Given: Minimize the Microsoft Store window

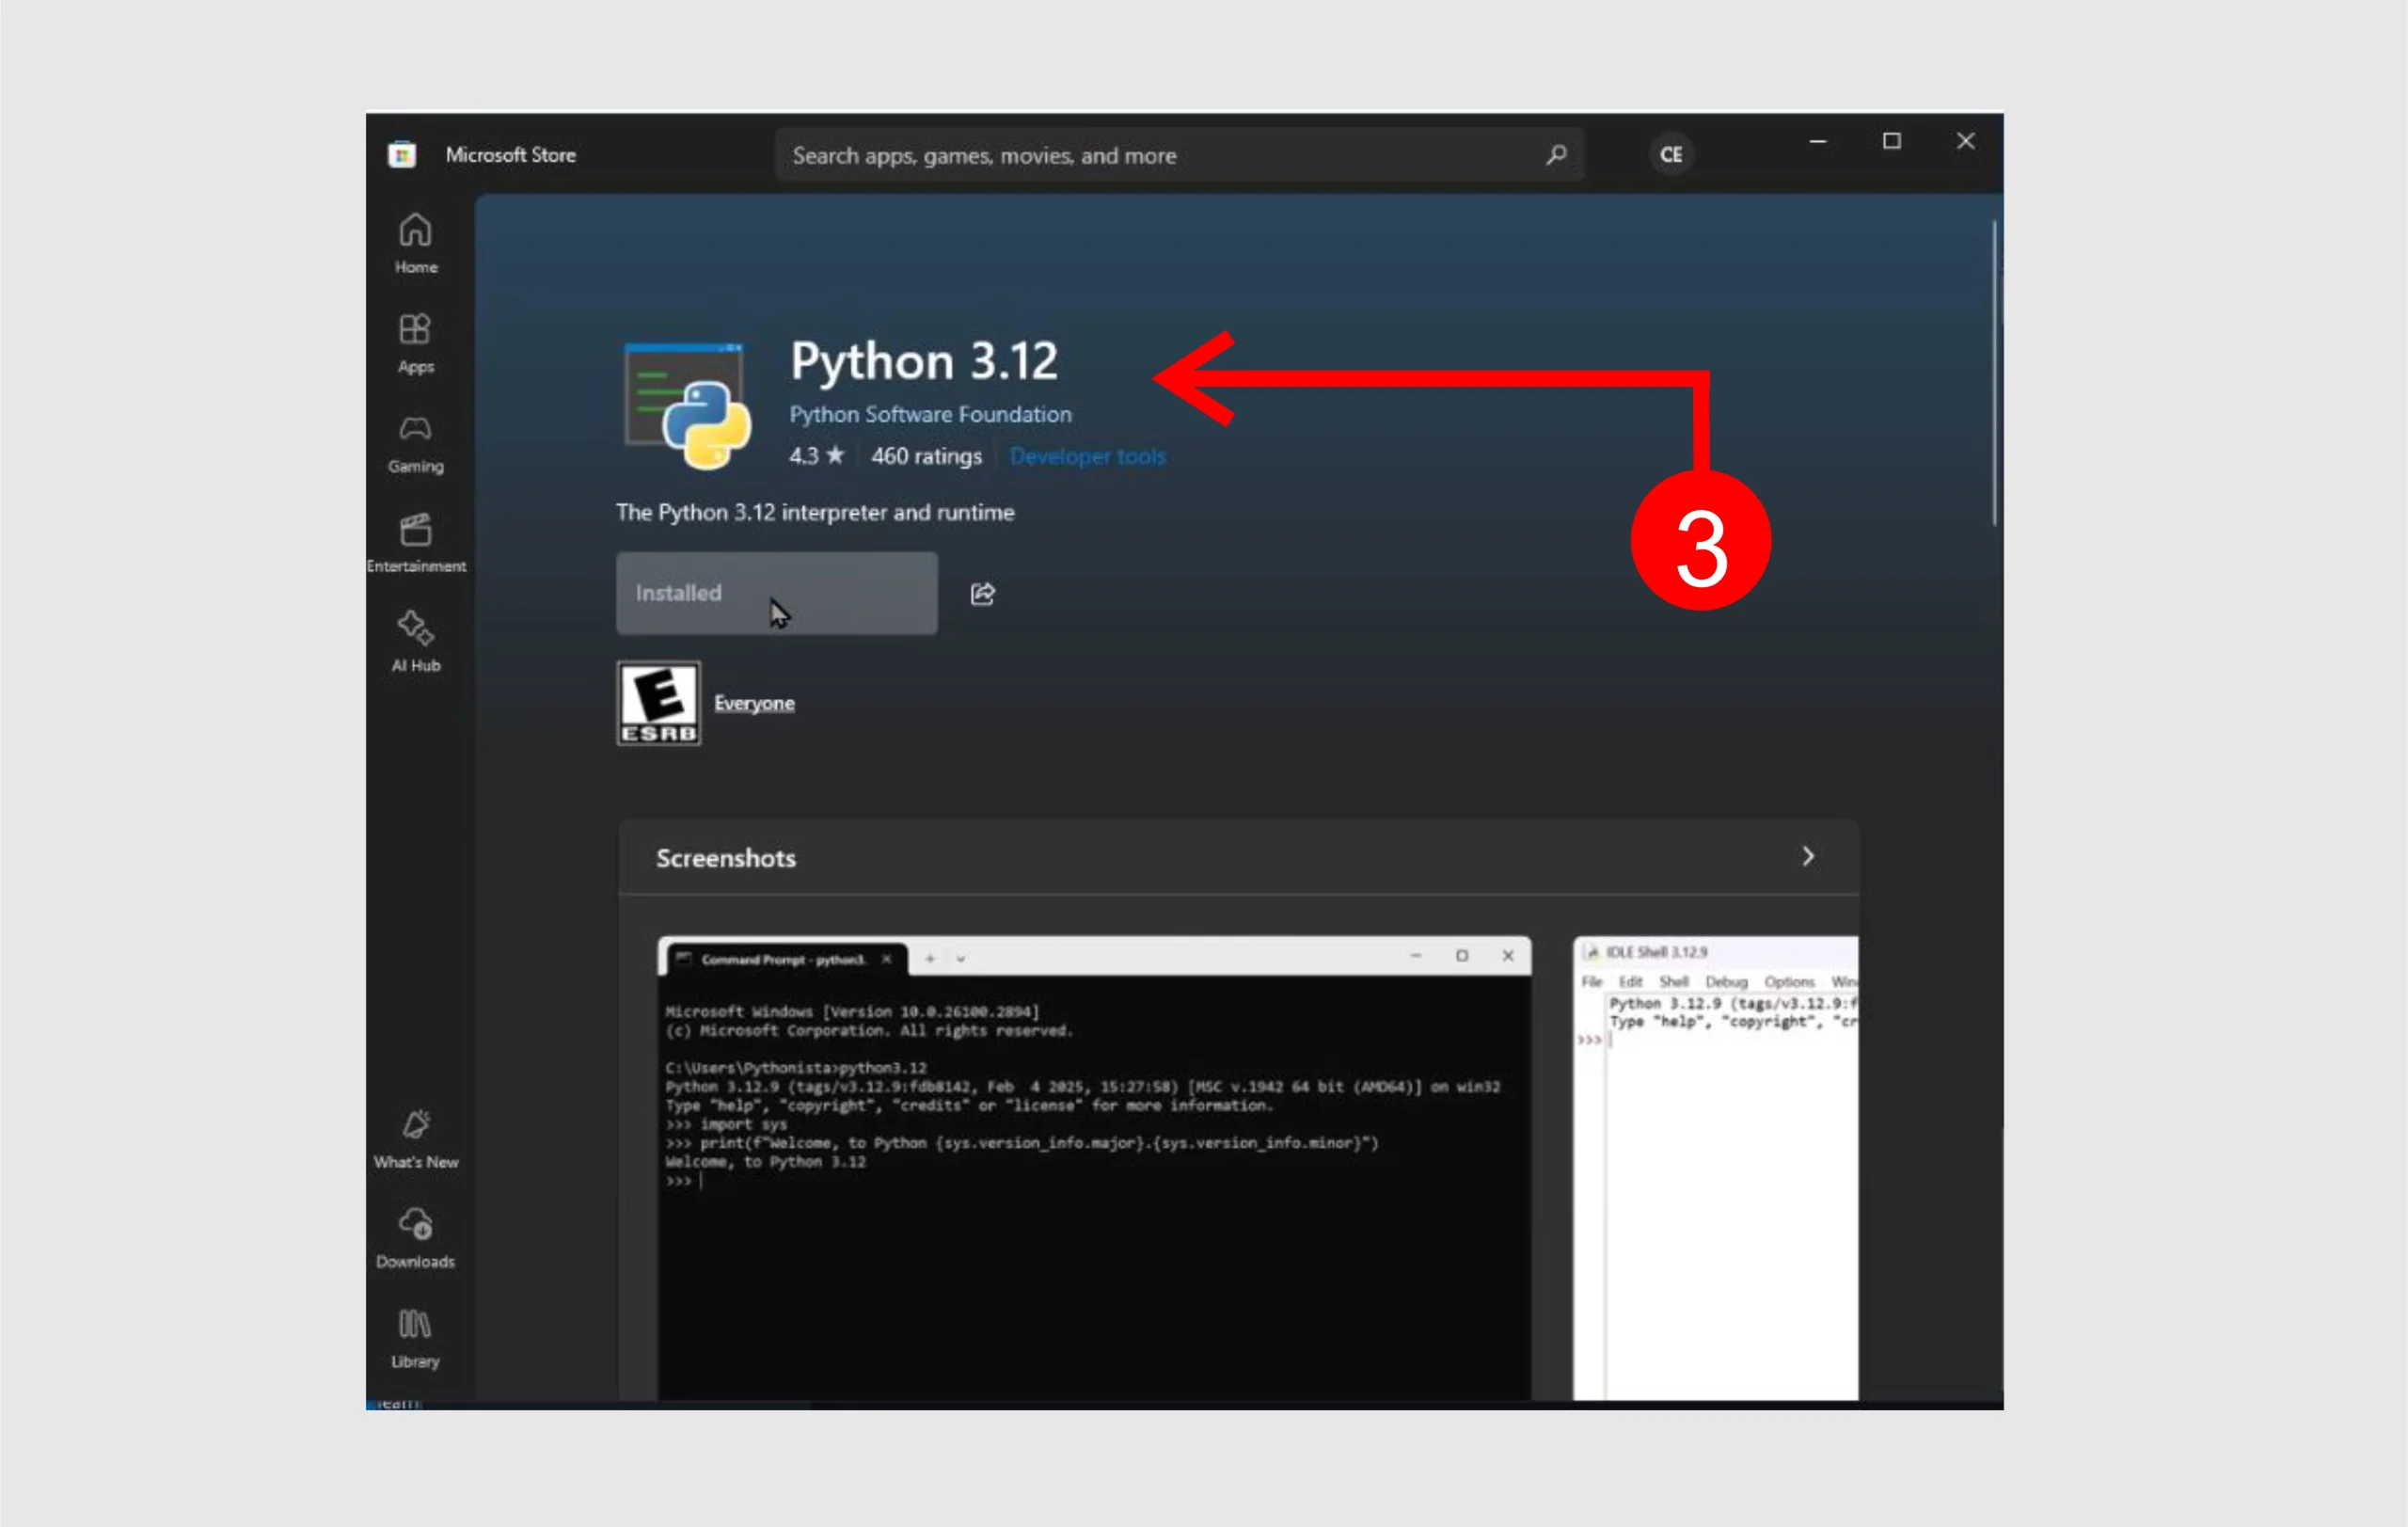Looking at the screenshot, I should pyautogui.click(x=1817, y=142).
